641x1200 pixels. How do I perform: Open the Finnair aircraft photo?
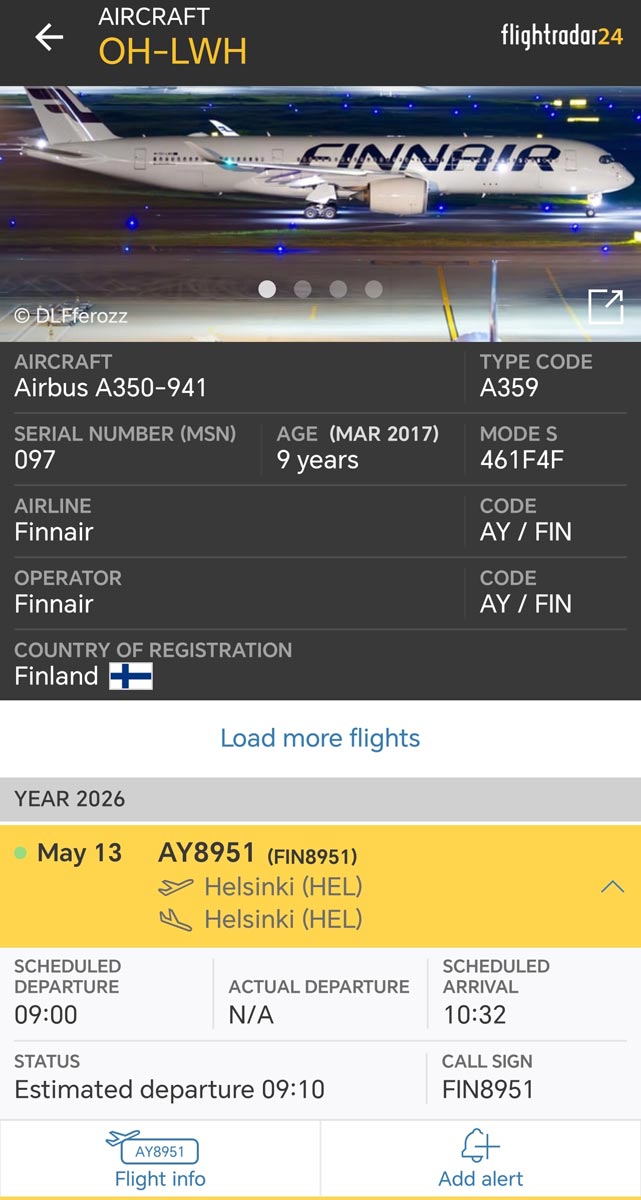click(x=320, y=214)
